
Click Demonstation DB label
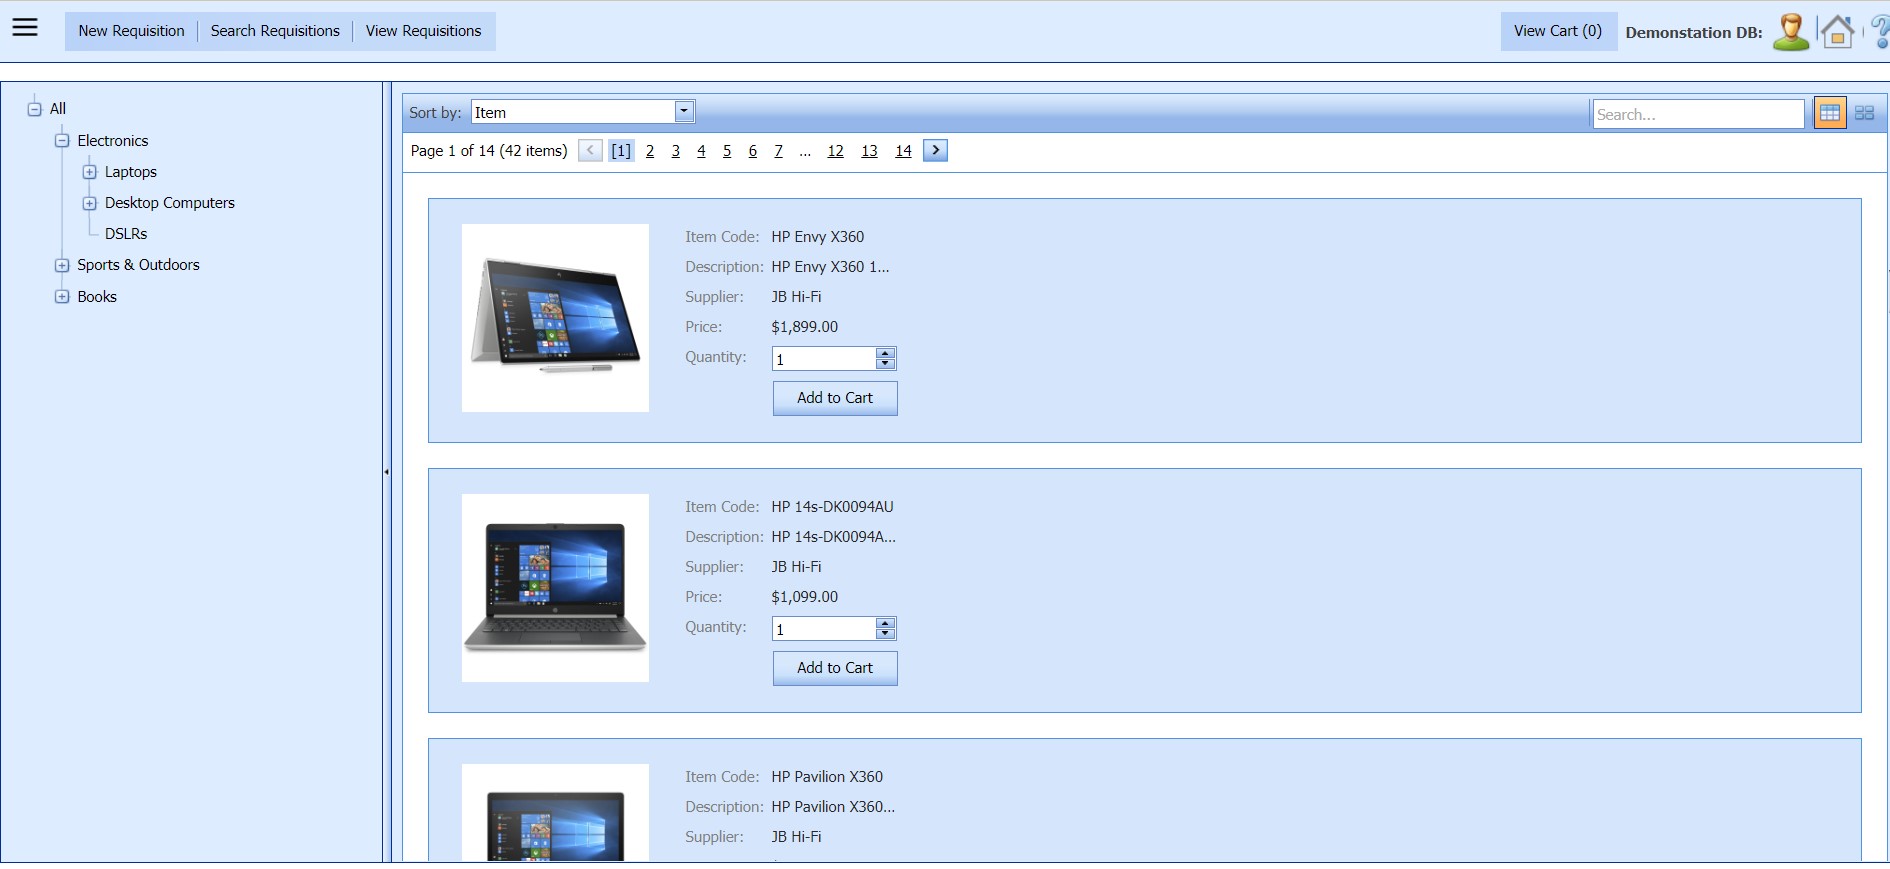1694,33
